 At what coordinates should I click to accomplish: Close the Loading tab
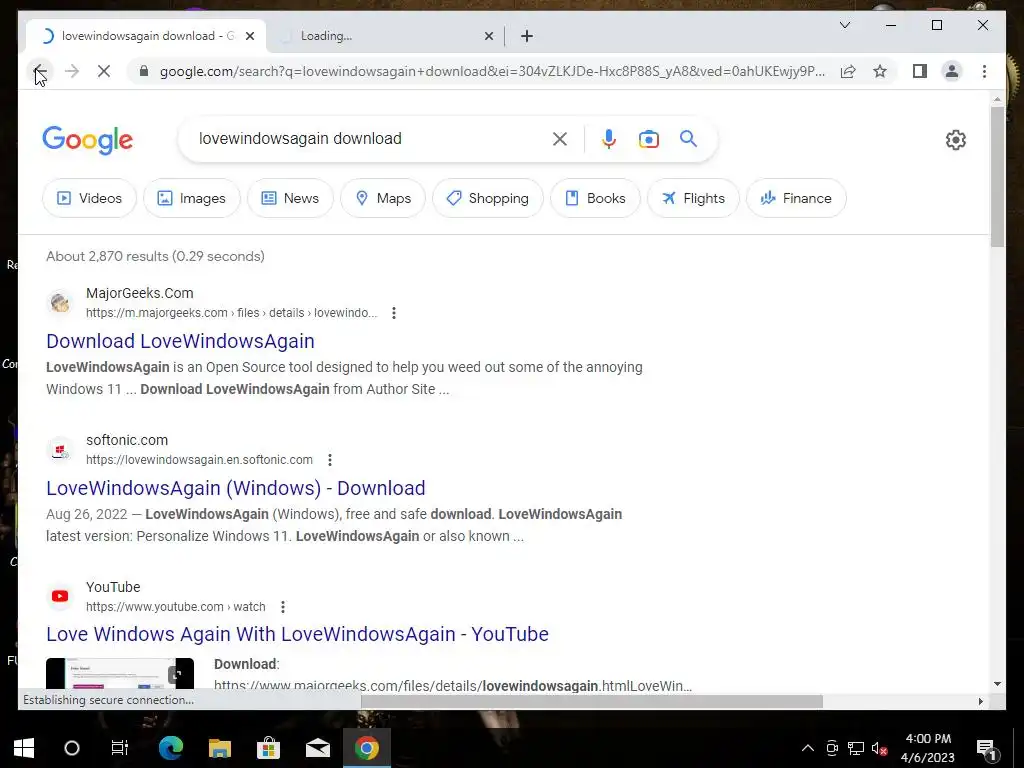click(488, 36)
